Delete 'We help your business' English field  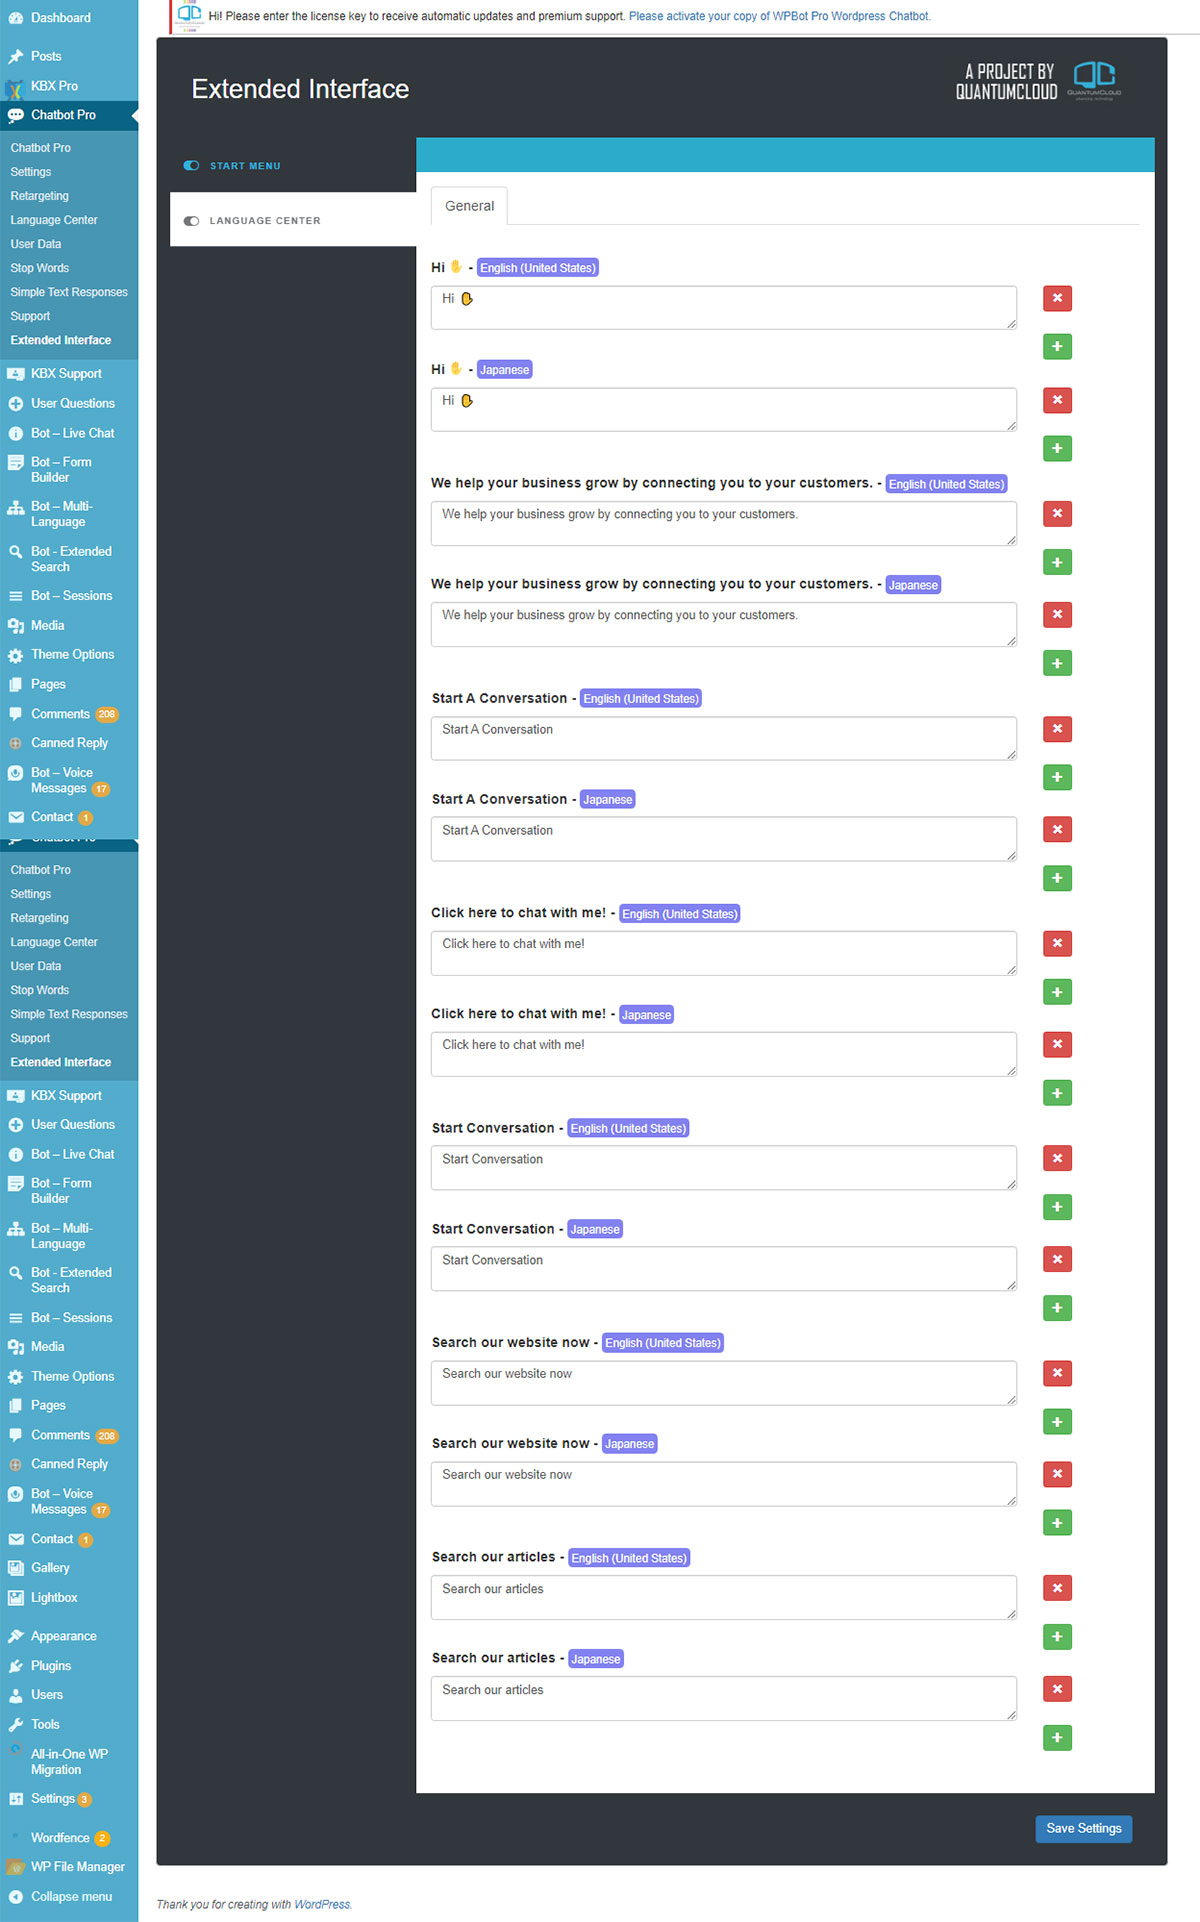click(x=1057, y=514)
